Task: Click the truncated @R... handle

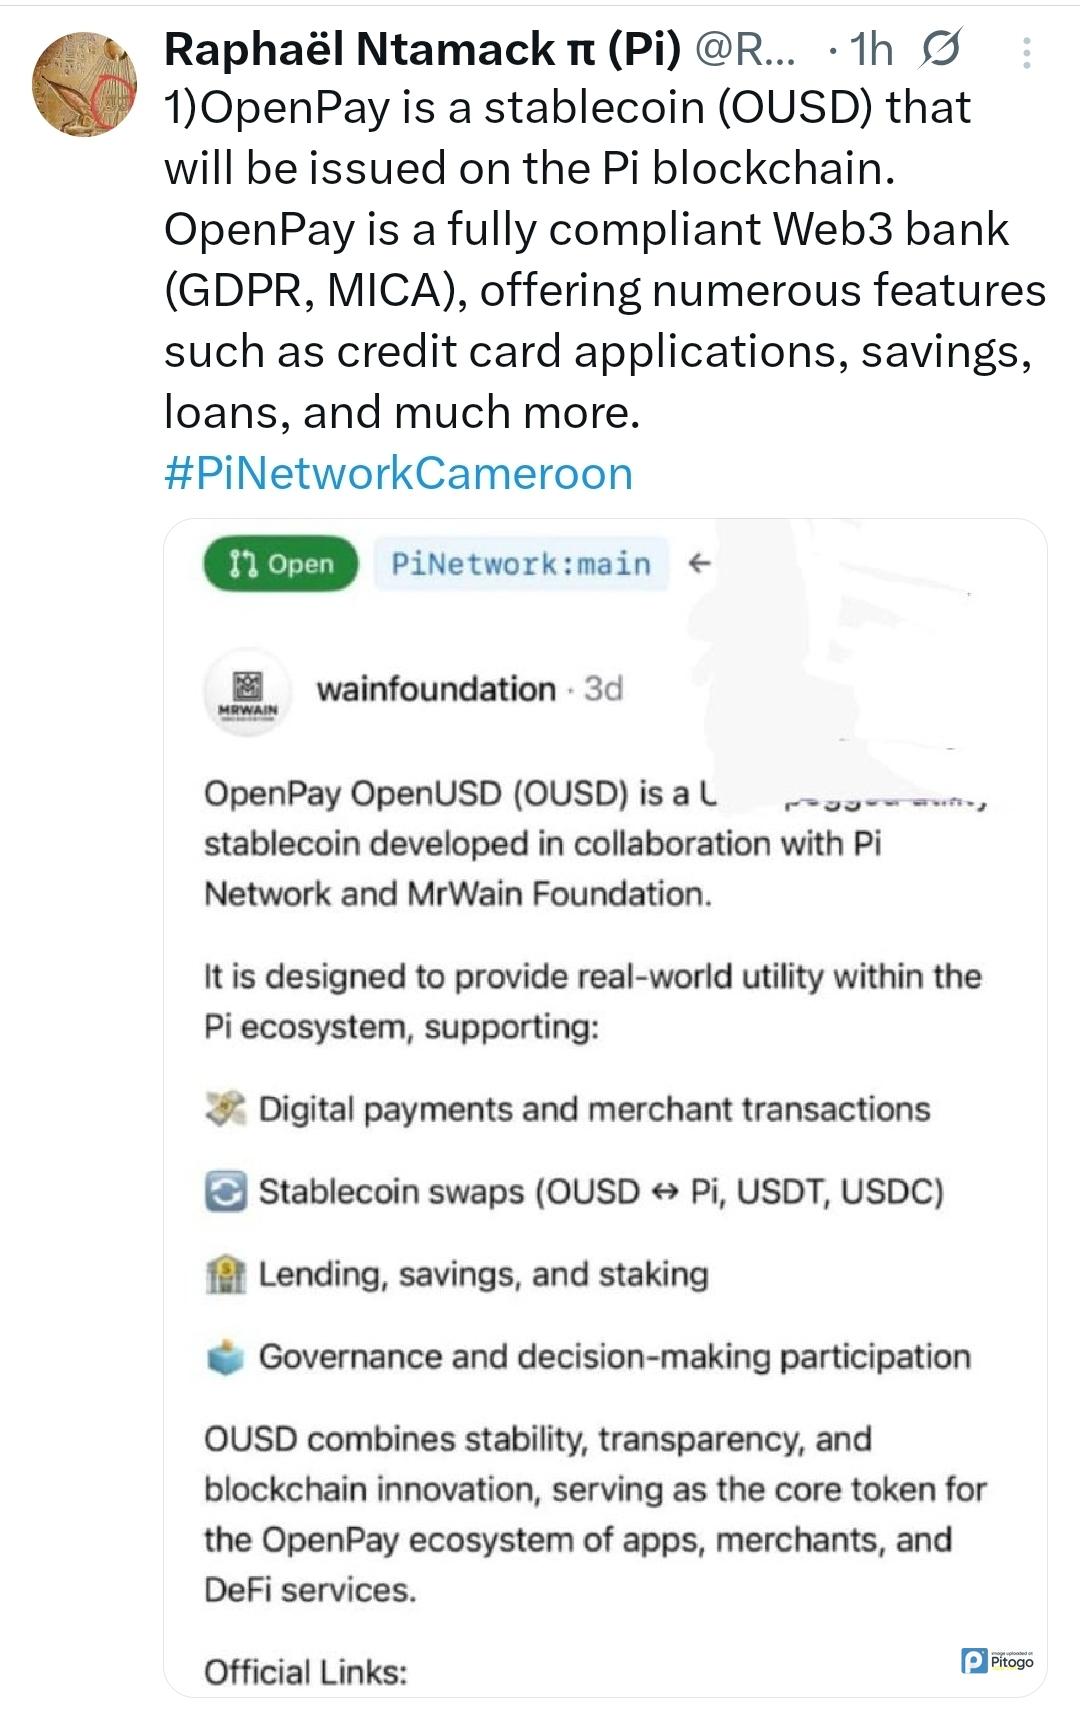Action: tap(745, 50)
